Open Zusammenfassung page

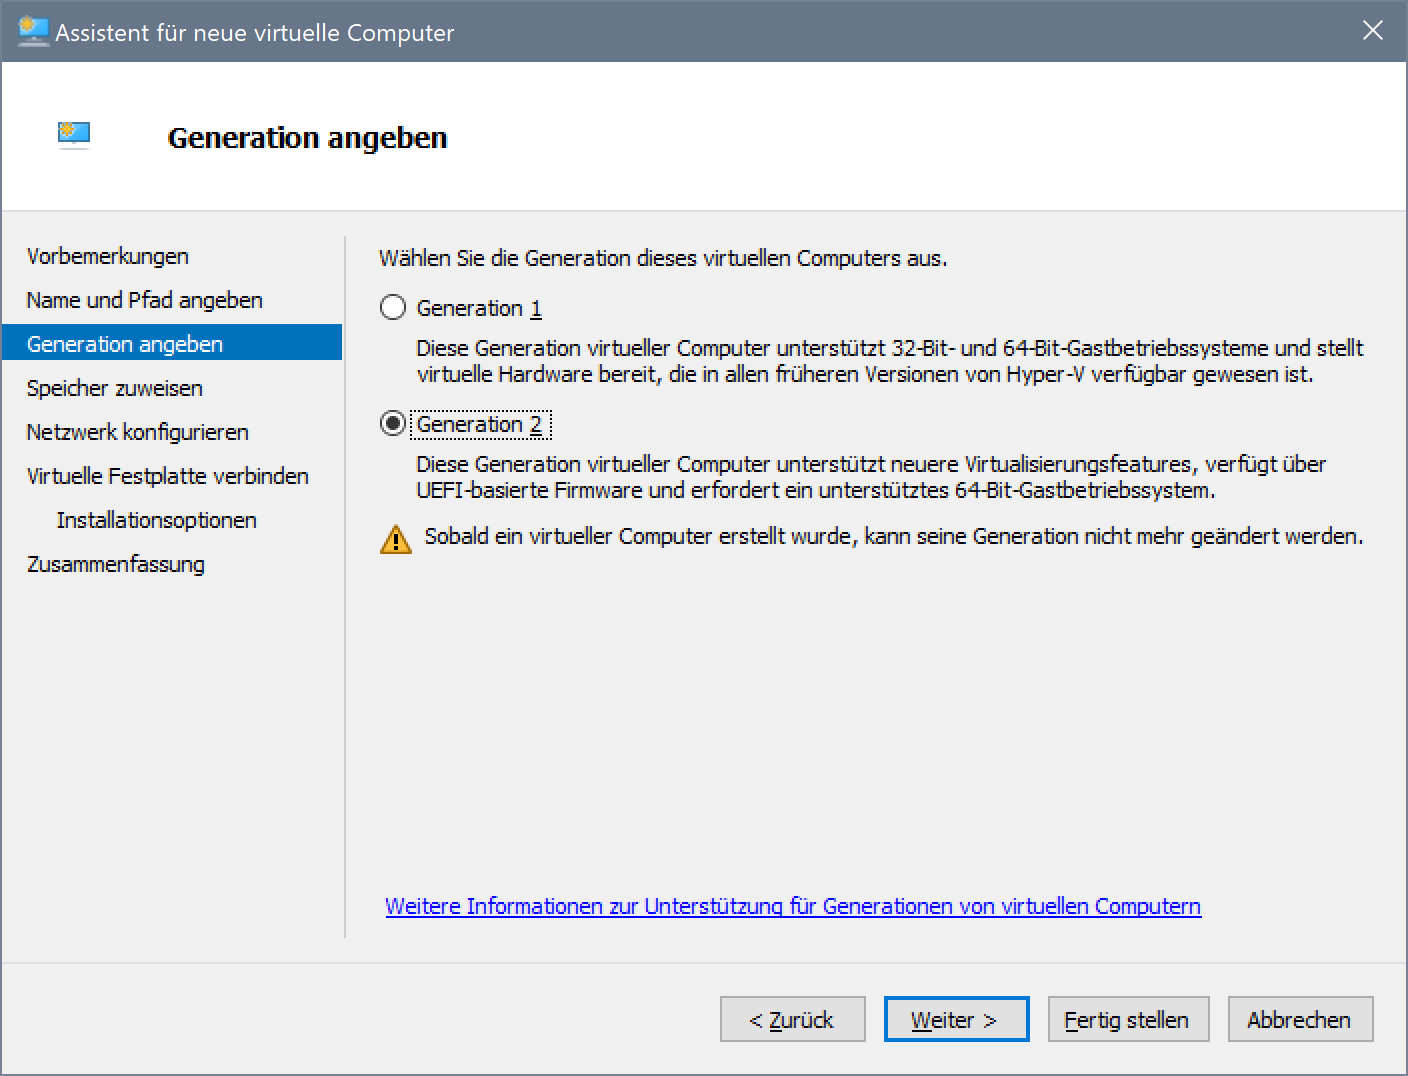coord(115,564)
